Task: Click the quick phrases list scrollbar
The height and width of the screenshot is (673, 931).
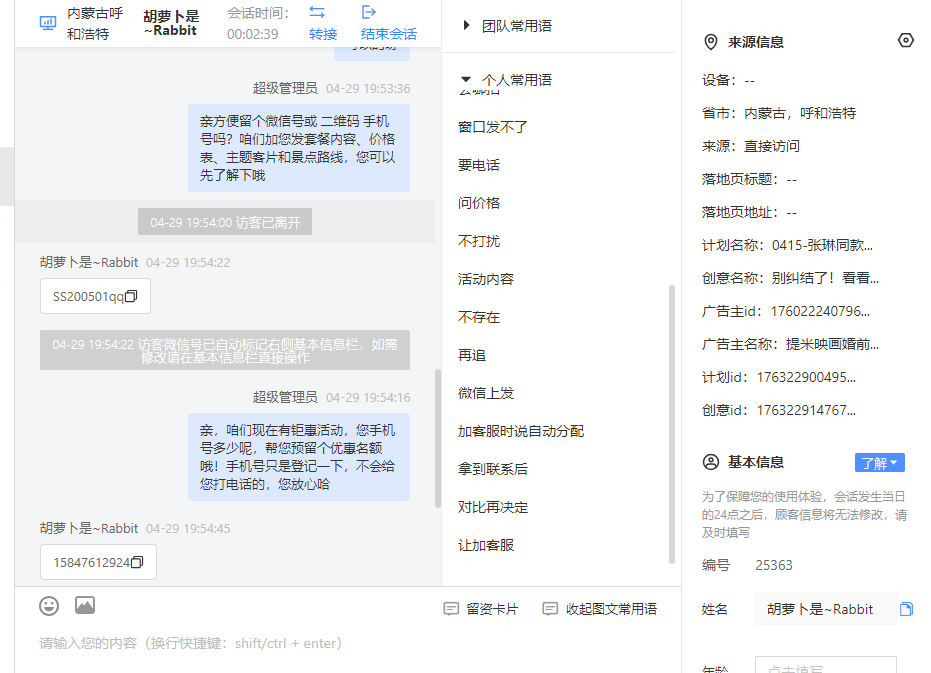Action: (x=672, y=424)
